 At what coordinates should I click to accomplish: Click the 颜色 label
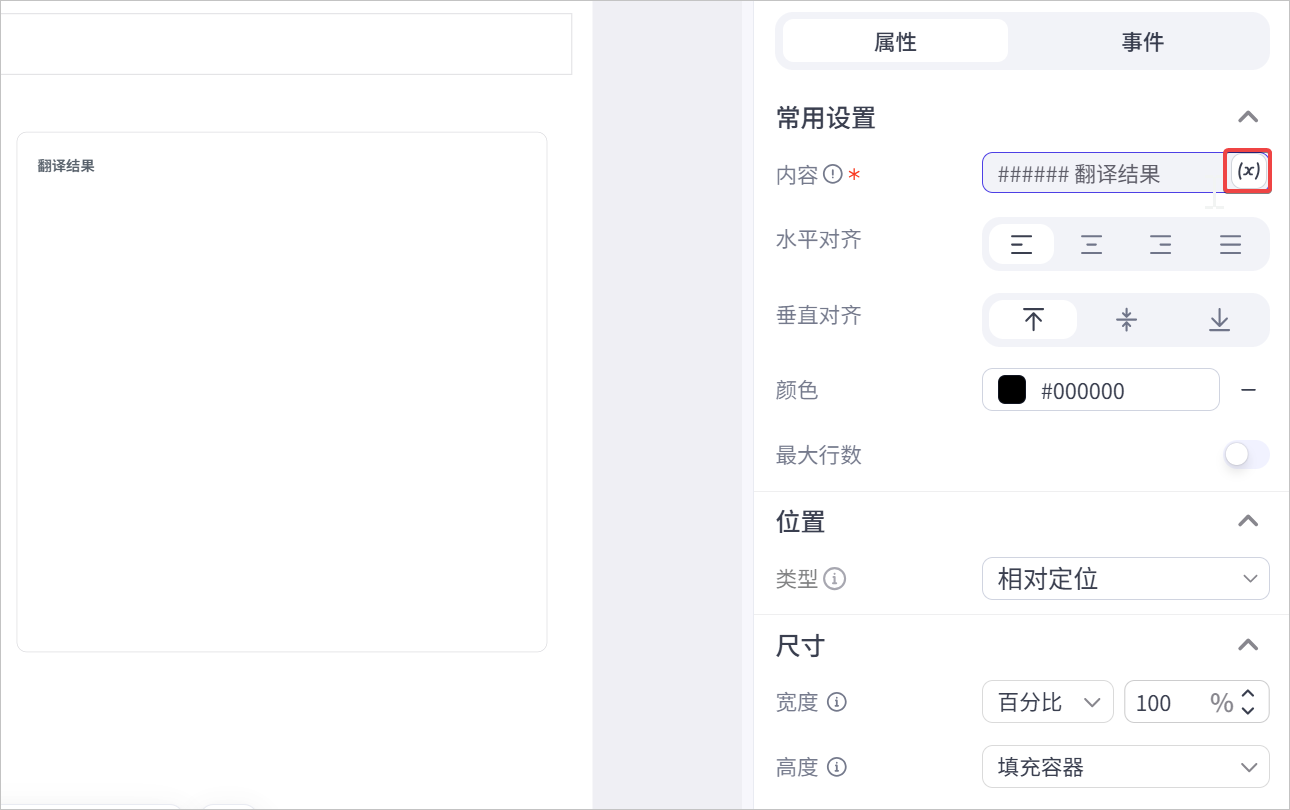tap(797, 390)
